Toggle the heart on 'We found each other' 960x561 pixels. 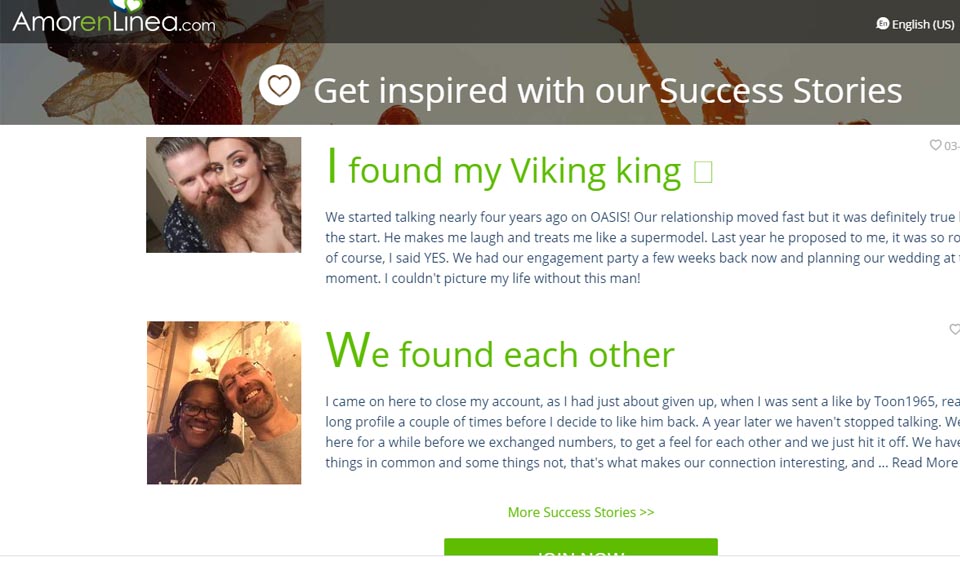pyautogui.click(x=954, y=329)
